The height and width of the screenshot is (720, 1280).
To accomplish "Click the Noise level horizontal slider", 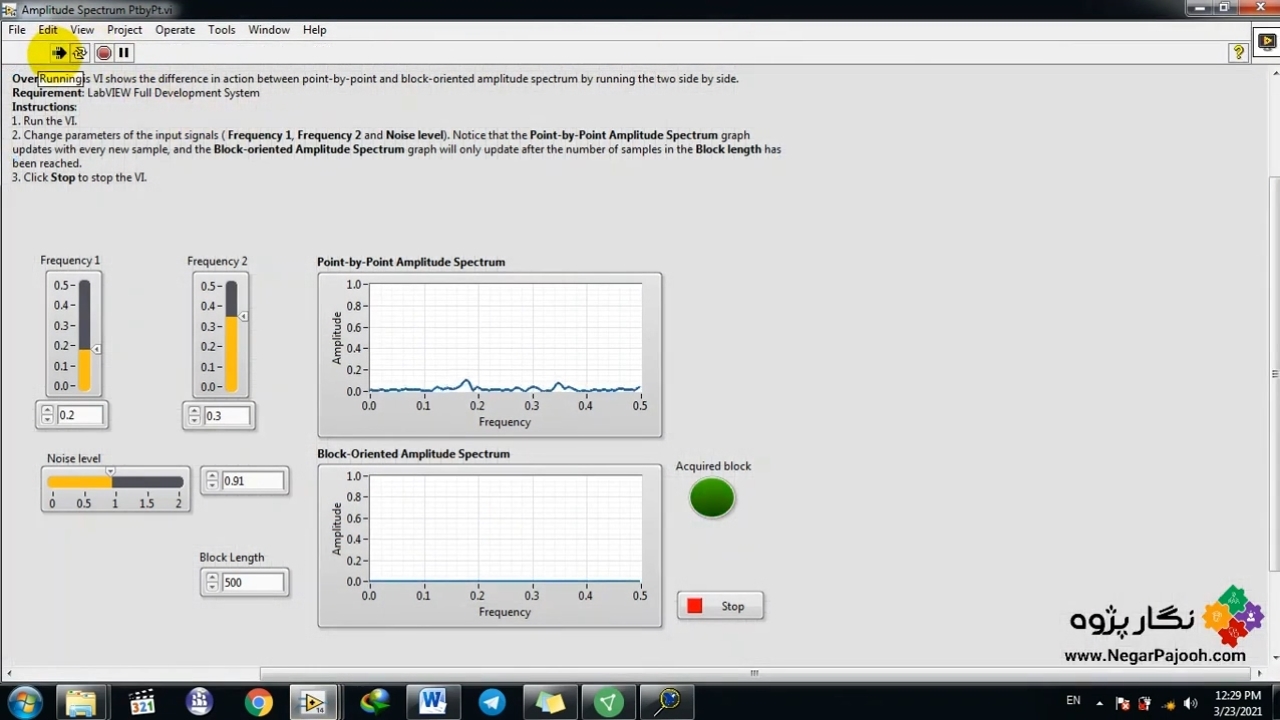I will (115, 482).
